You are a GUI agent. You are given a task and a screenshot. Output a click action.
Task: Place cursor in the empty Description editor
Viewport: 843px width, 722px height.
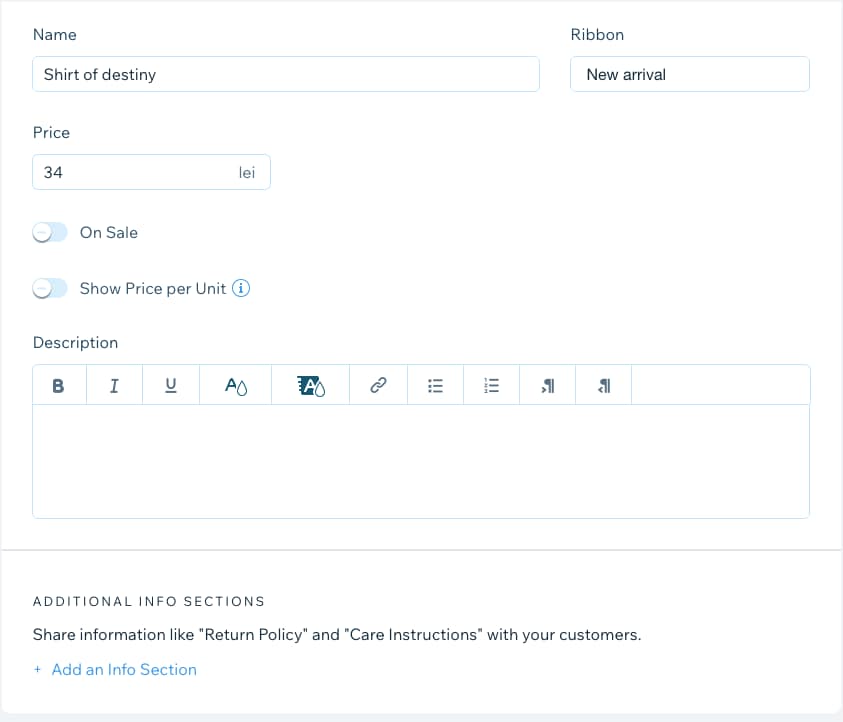click(x=420, y=460)
